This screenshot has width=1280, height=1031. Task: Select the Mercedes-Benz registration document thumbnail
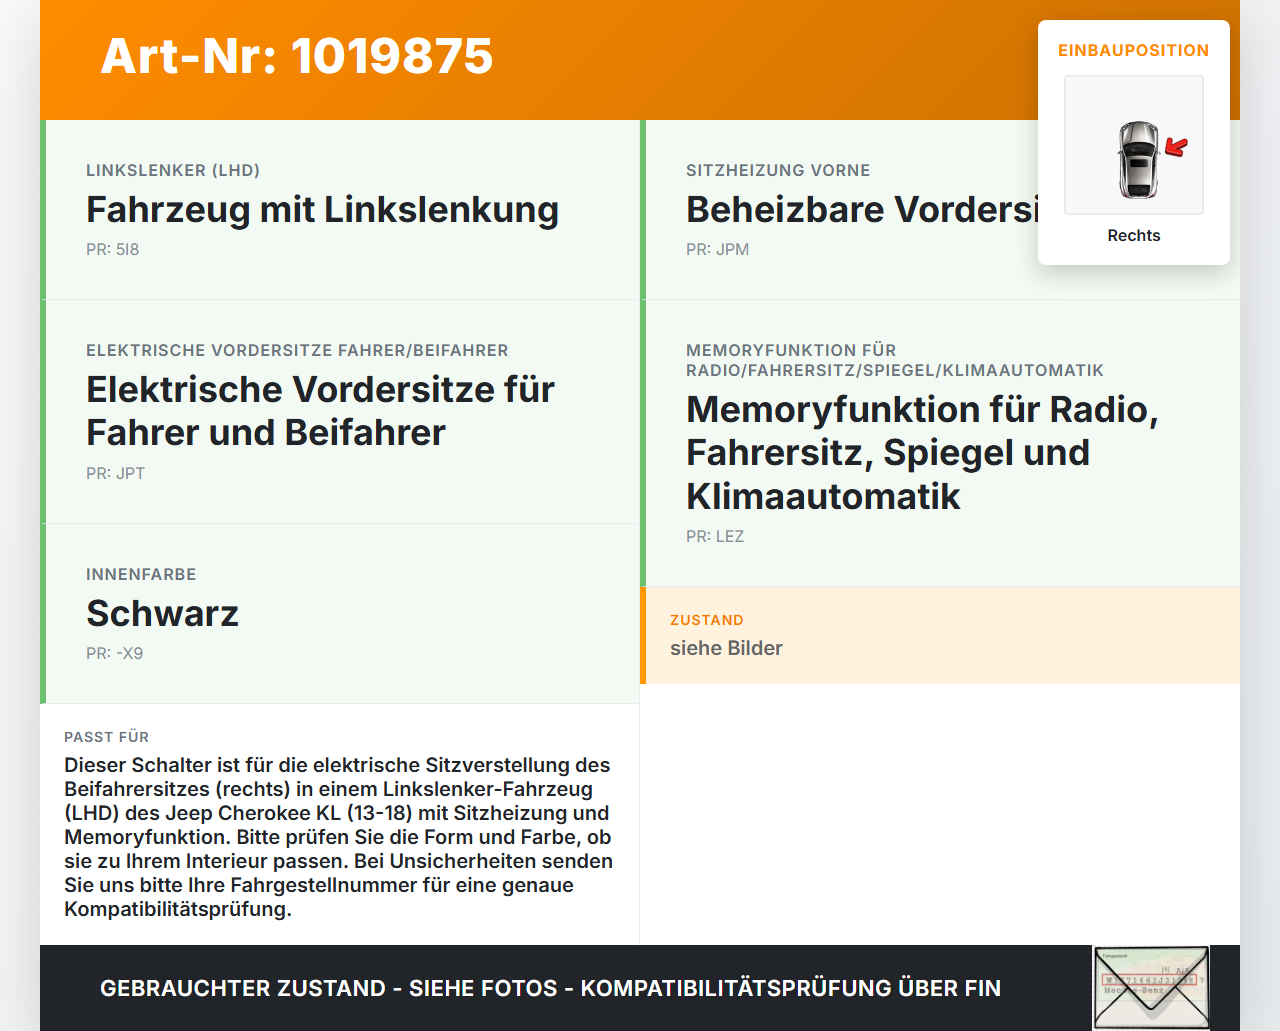(x=1151, y=987)
